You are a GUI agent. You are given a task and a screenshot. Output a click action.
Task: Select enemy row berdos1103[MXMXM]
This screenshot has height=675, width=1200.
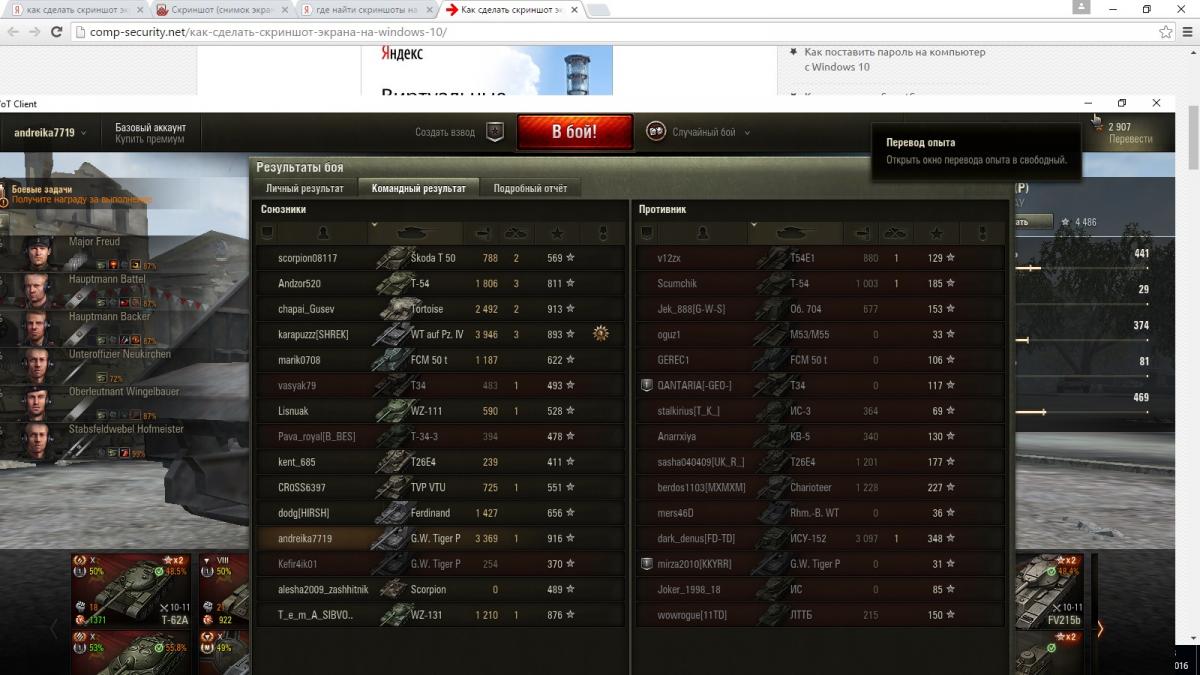coord(820,487)
